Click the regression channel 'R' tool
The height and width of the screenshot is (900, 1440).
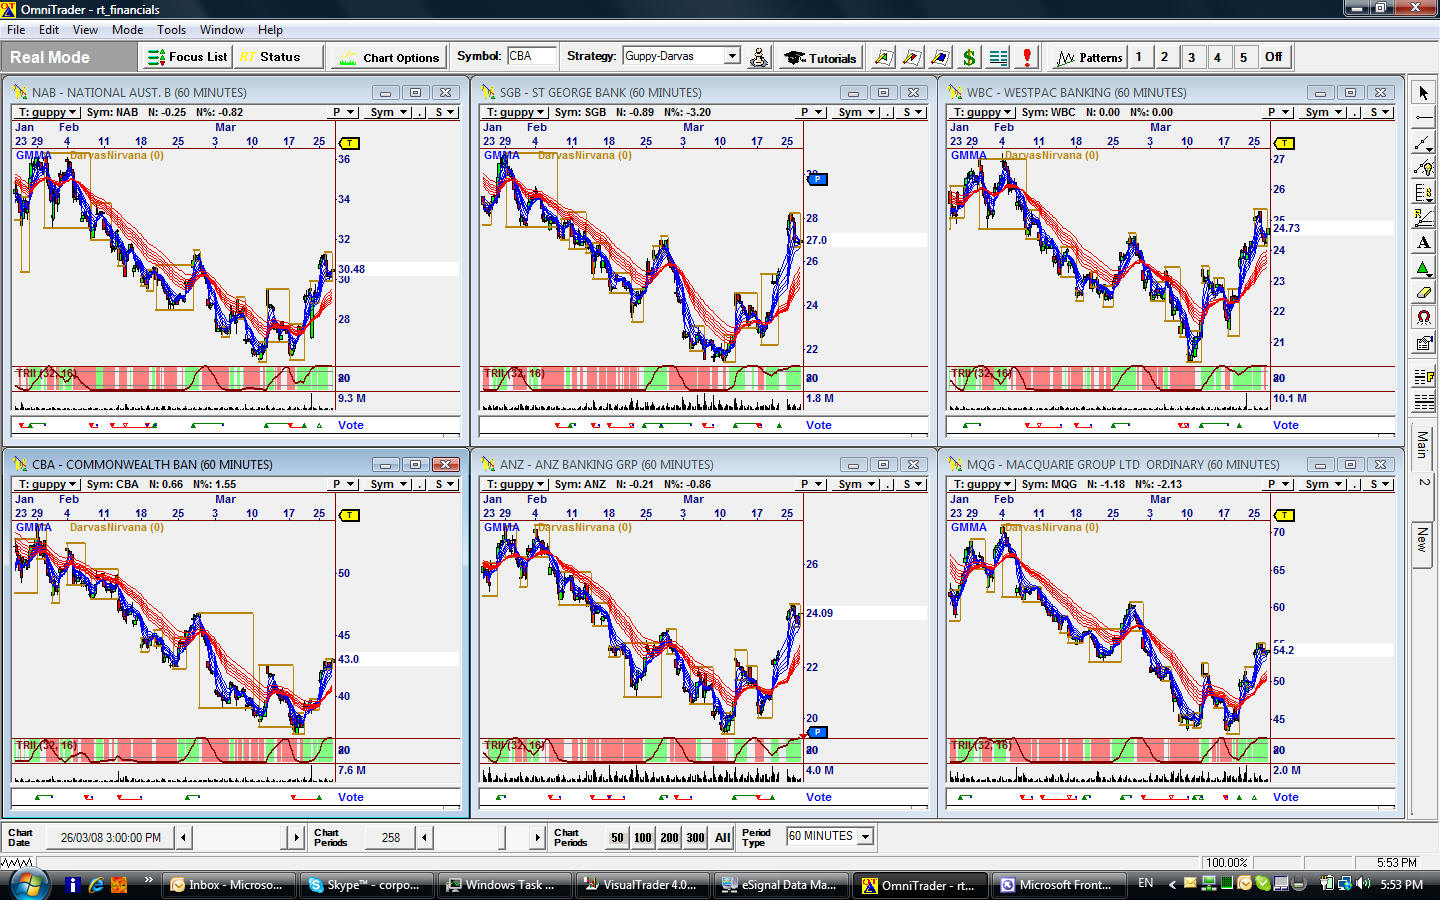(x=1423, y=218)
